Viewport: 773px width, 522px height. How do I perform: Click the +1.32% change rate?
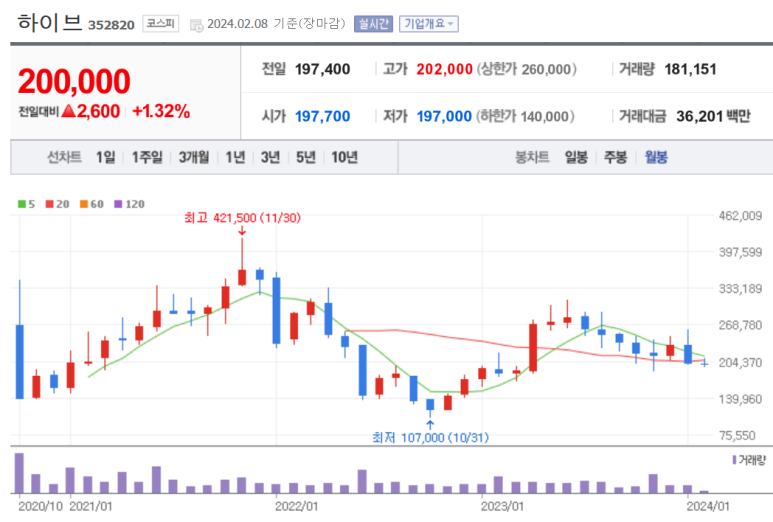(x=161, y=111)
